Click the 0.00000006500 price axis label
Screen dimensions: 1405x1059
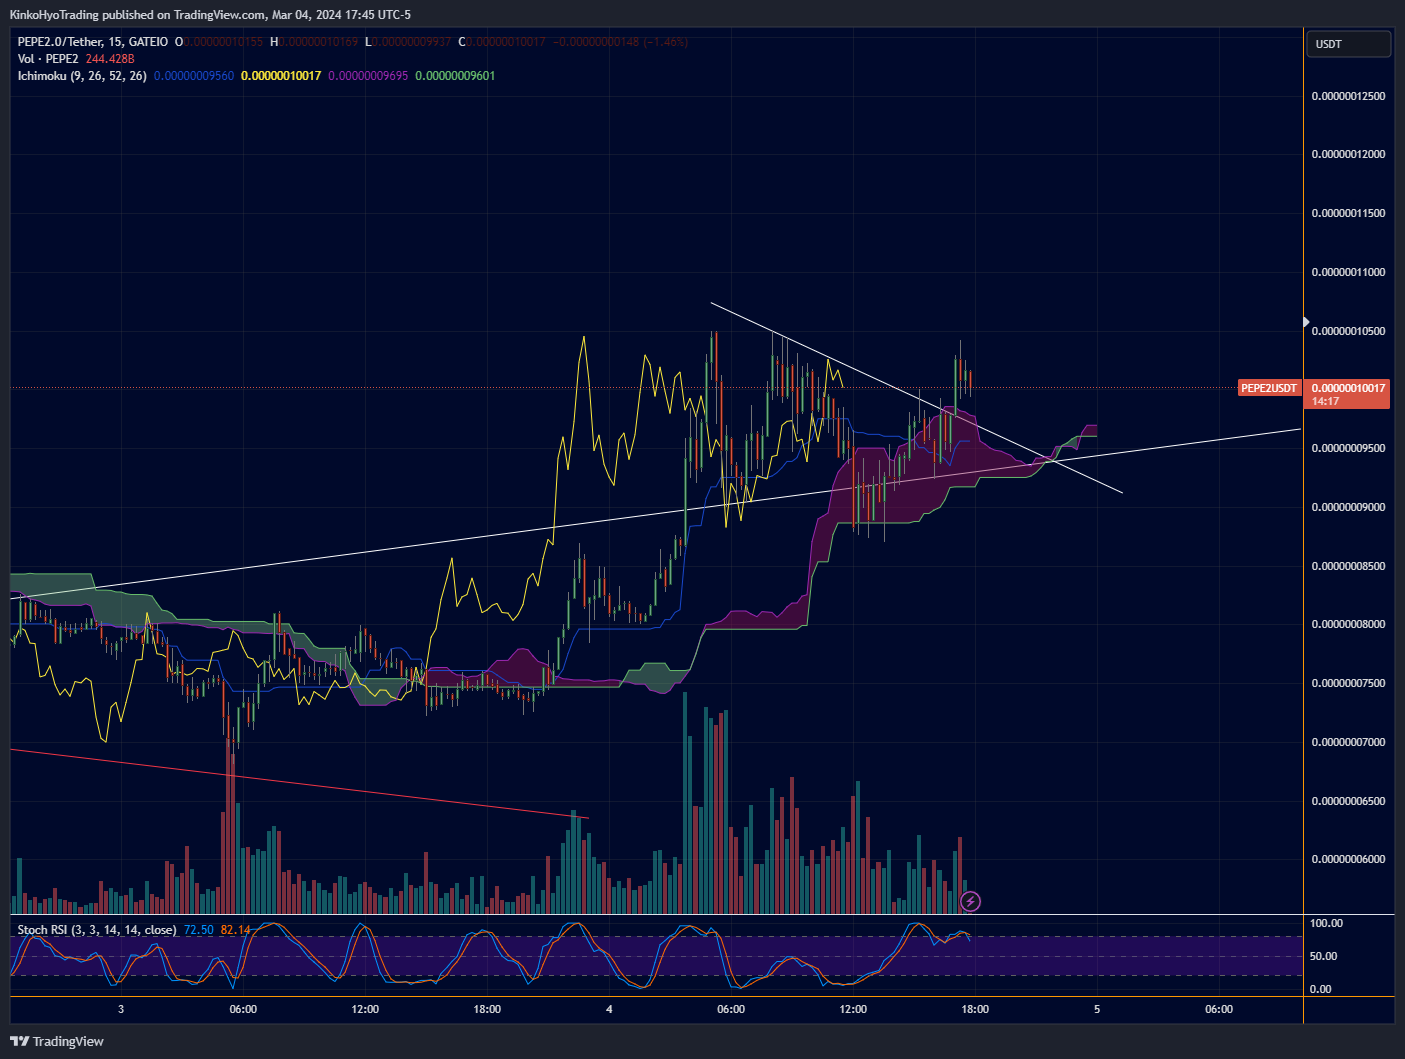coord(1348,801)
